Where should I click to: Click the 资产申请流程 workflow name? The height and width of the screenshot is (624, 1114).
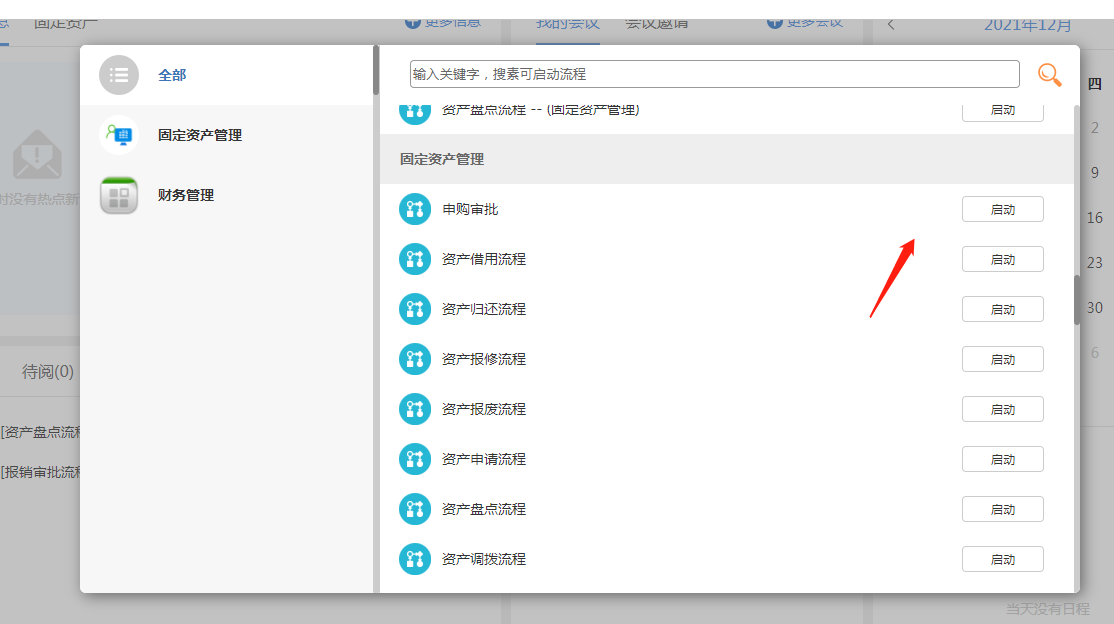(x=484, y=459)
